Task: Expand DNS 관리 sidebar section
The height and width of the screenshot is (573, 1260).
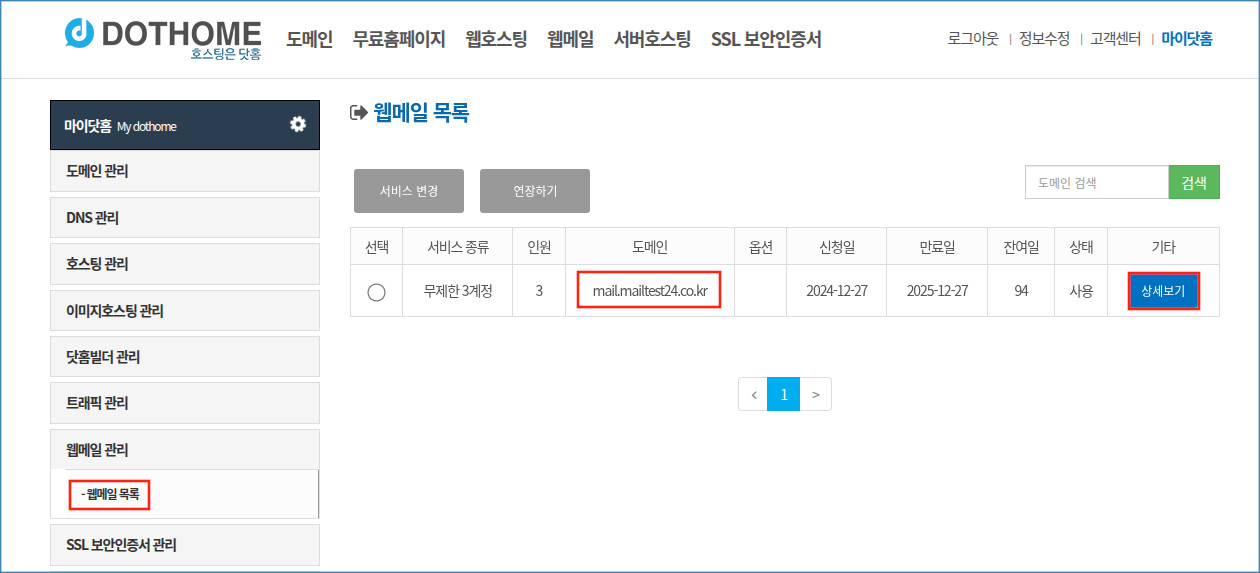Action: click(184, 218)
